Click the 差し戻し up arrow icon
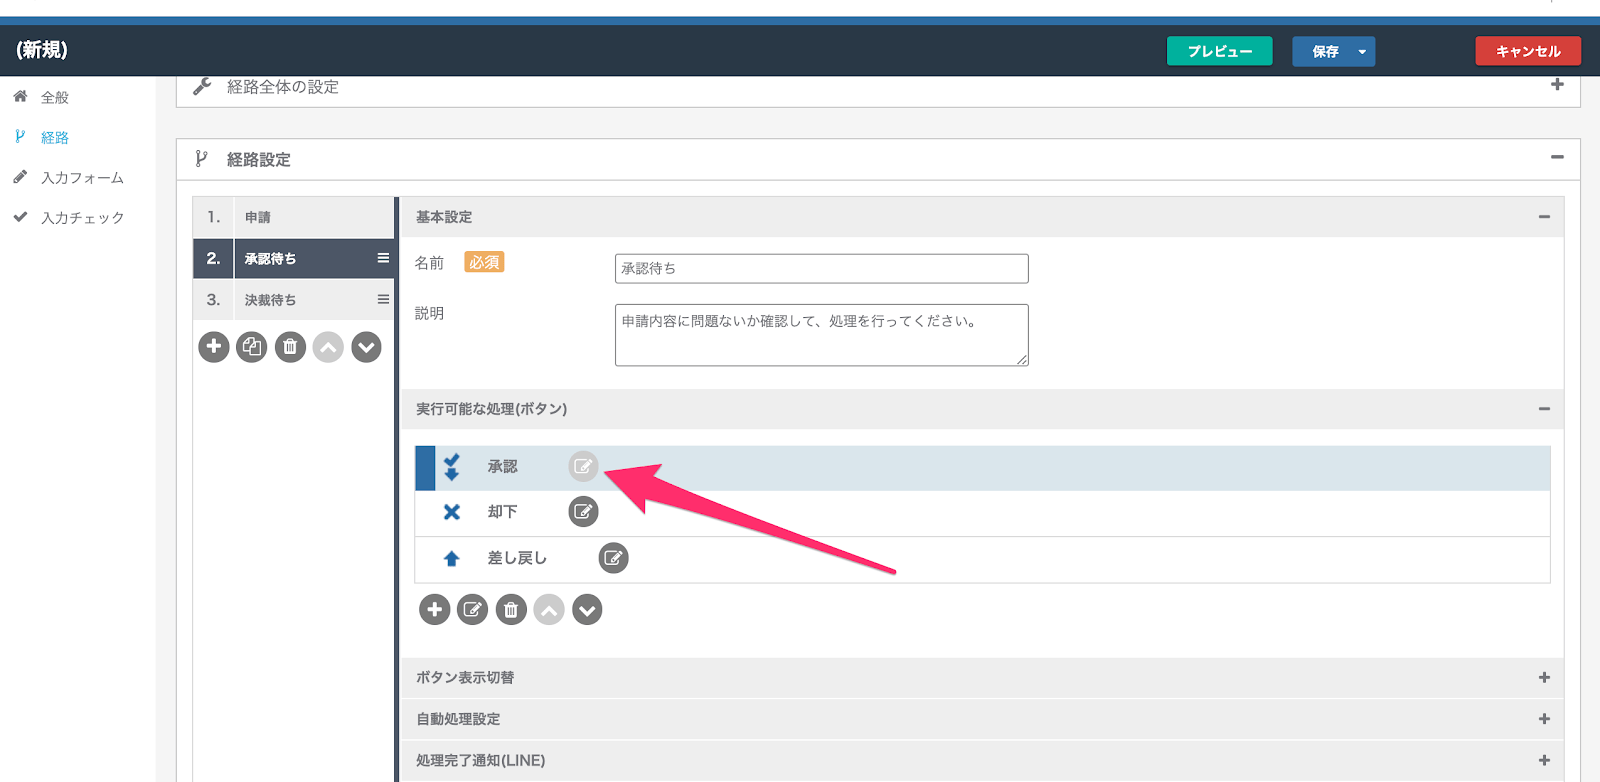 452,558
